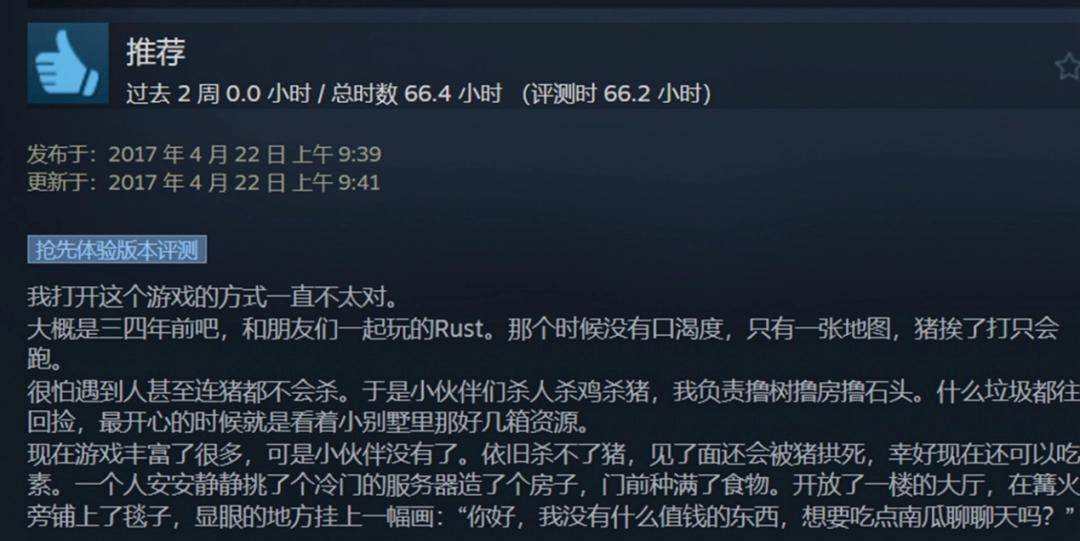Click the quoted text "你好，我没有什么值钱的东西"
This screenshot has height=541, width=1080.
(626, 516)
